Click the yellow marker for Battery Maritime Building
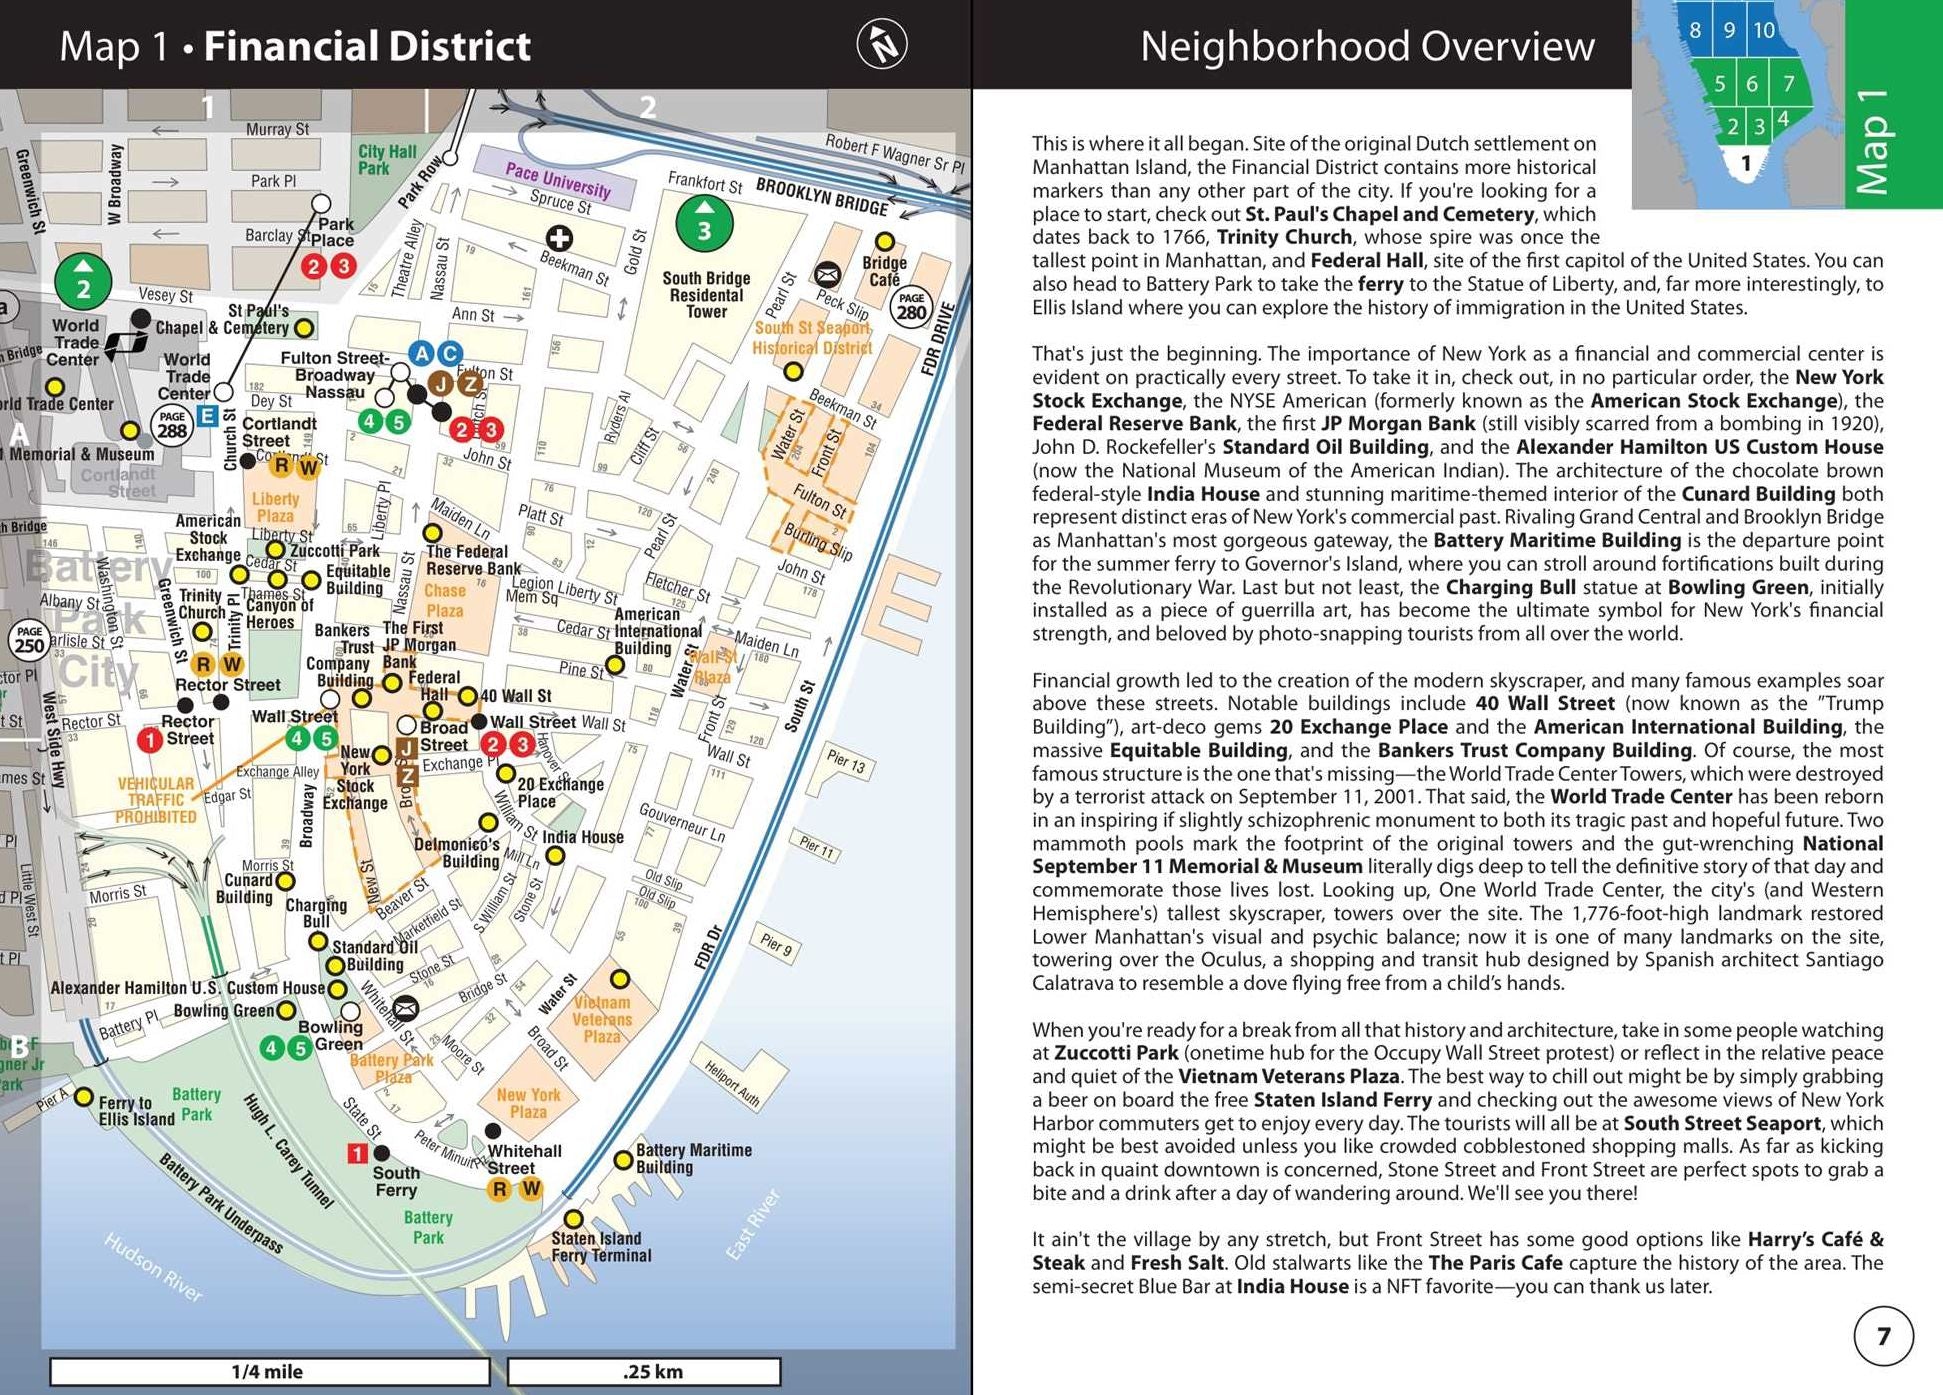Screen dimensions: 1943x1395 pyautogui.click(x=623, y=1160)
